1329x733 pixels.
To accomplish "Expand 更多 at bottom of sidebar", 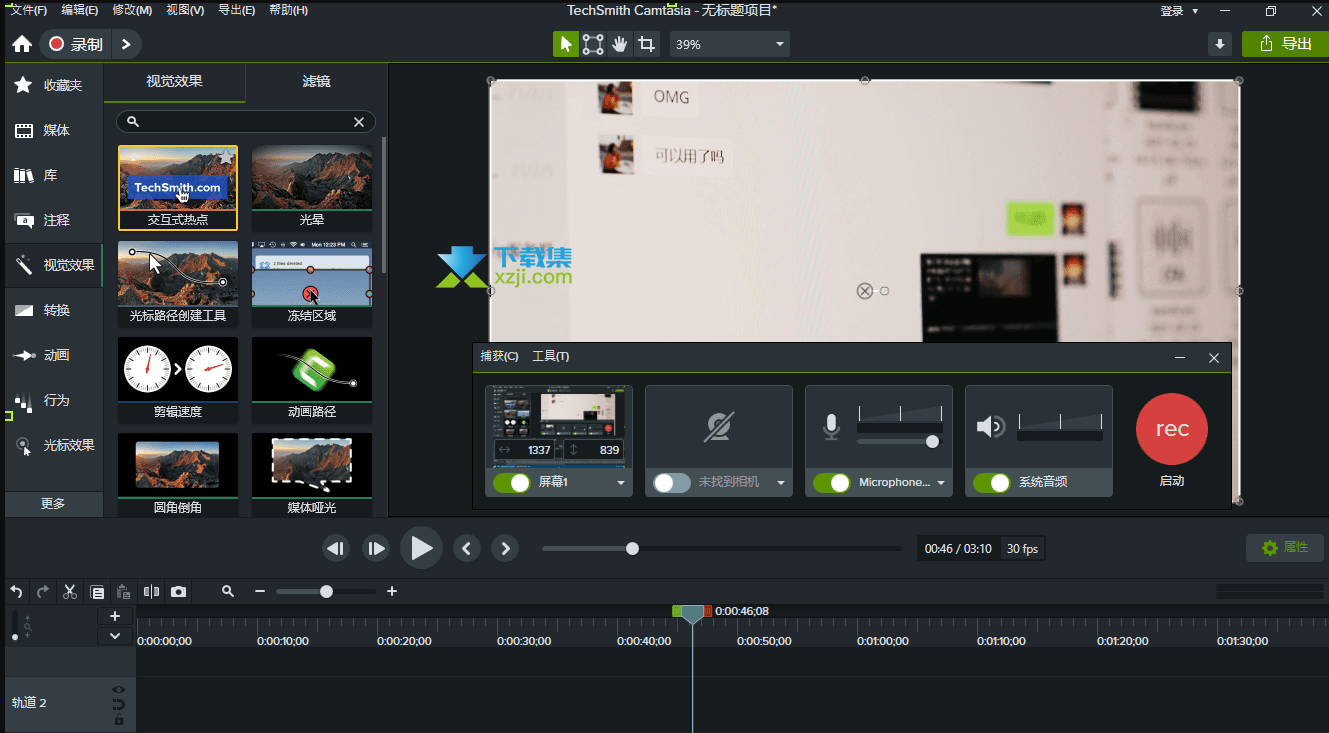I will (x=53, y=504).
